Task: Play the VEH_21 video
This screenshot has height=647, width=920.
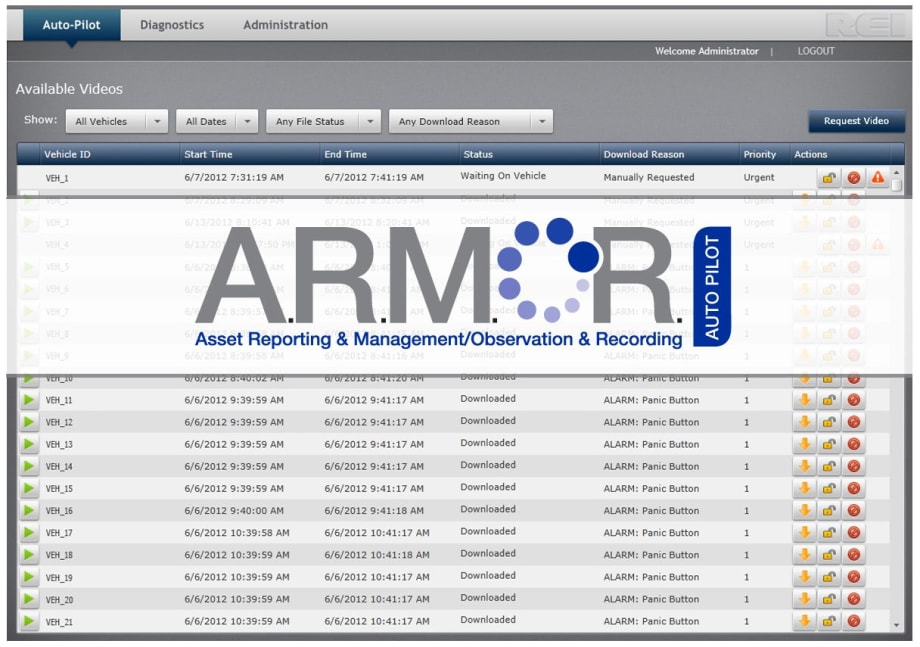Action: click(x=29, y=622)
